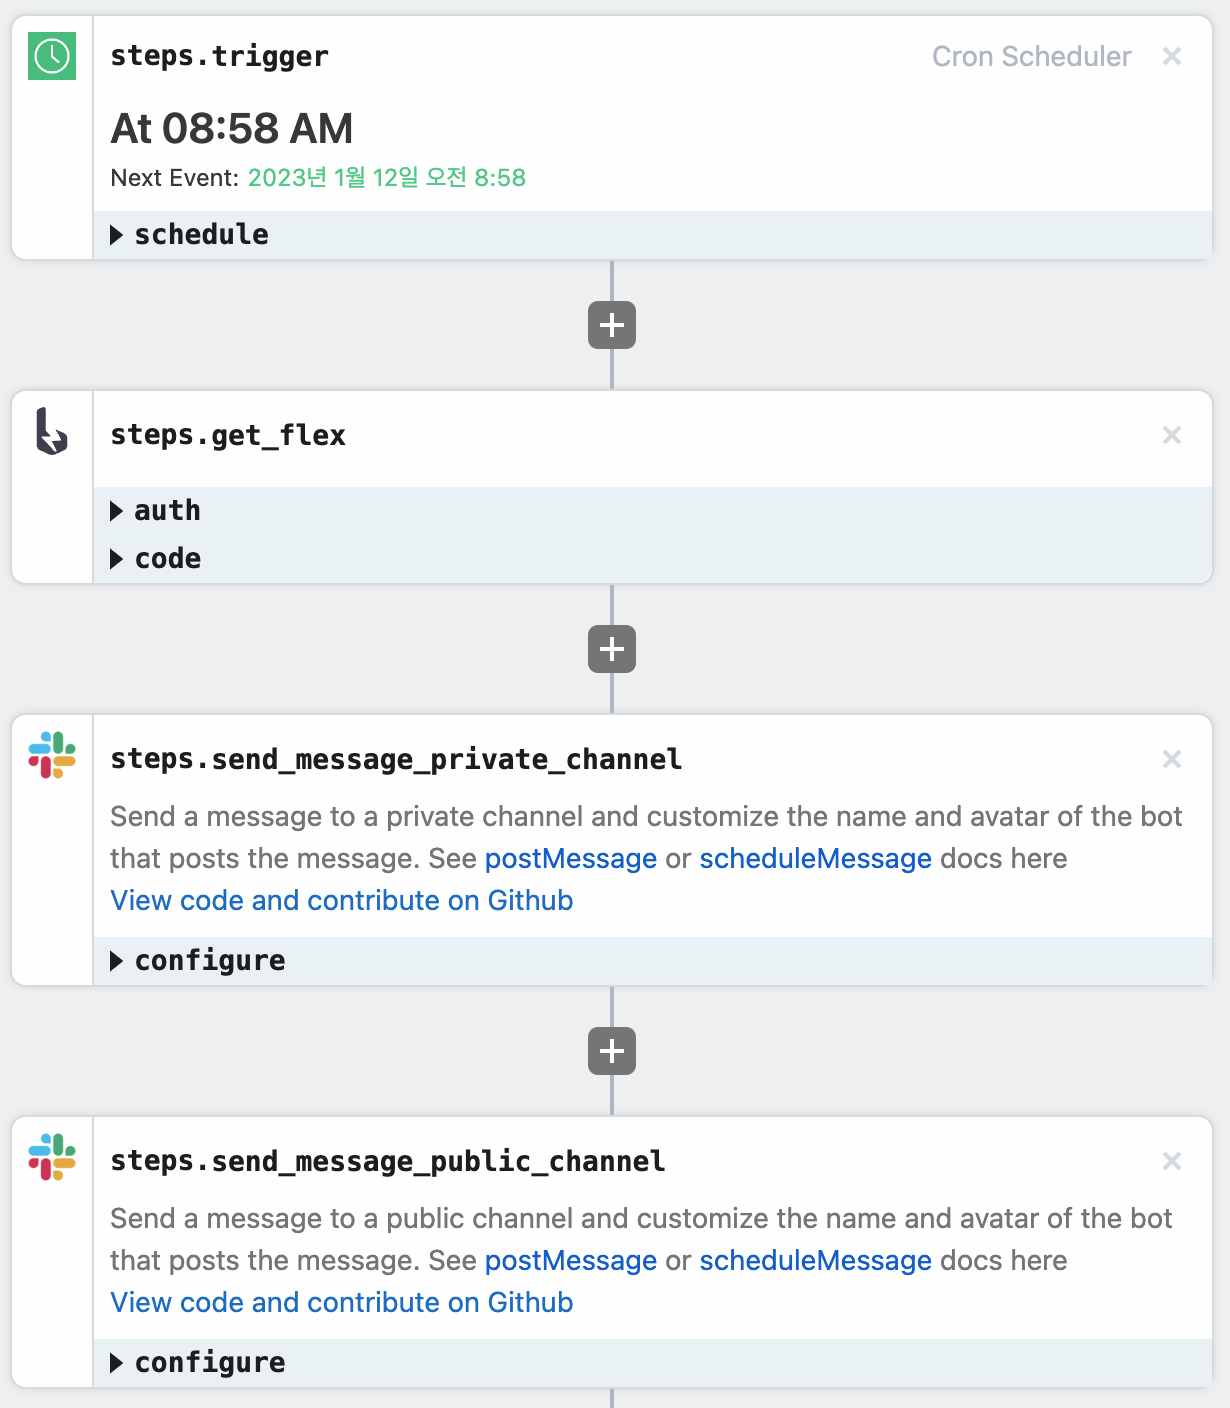This screenshot has height=1408, width=1230.
Task: Open postMessage docs in private channel step
Action: (570, 859)
